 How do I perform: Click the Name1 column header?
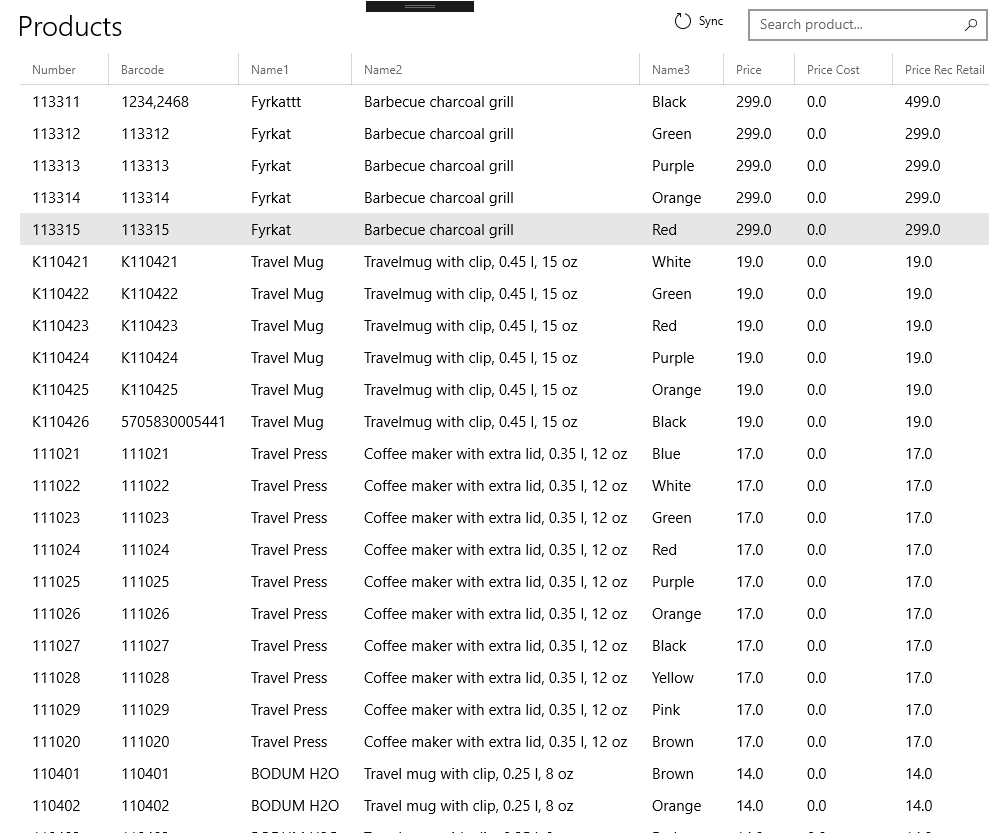coord(269,70)
